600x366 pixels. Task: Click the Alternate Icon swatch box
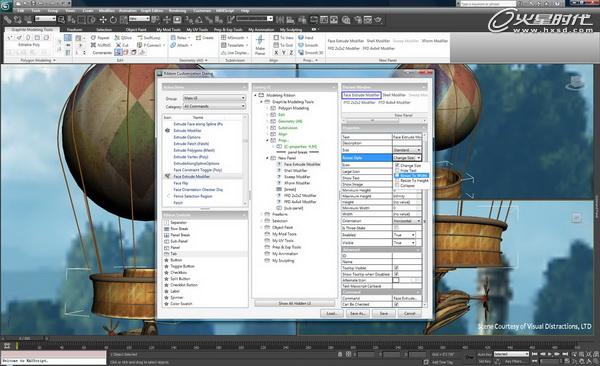pos(396,280)
